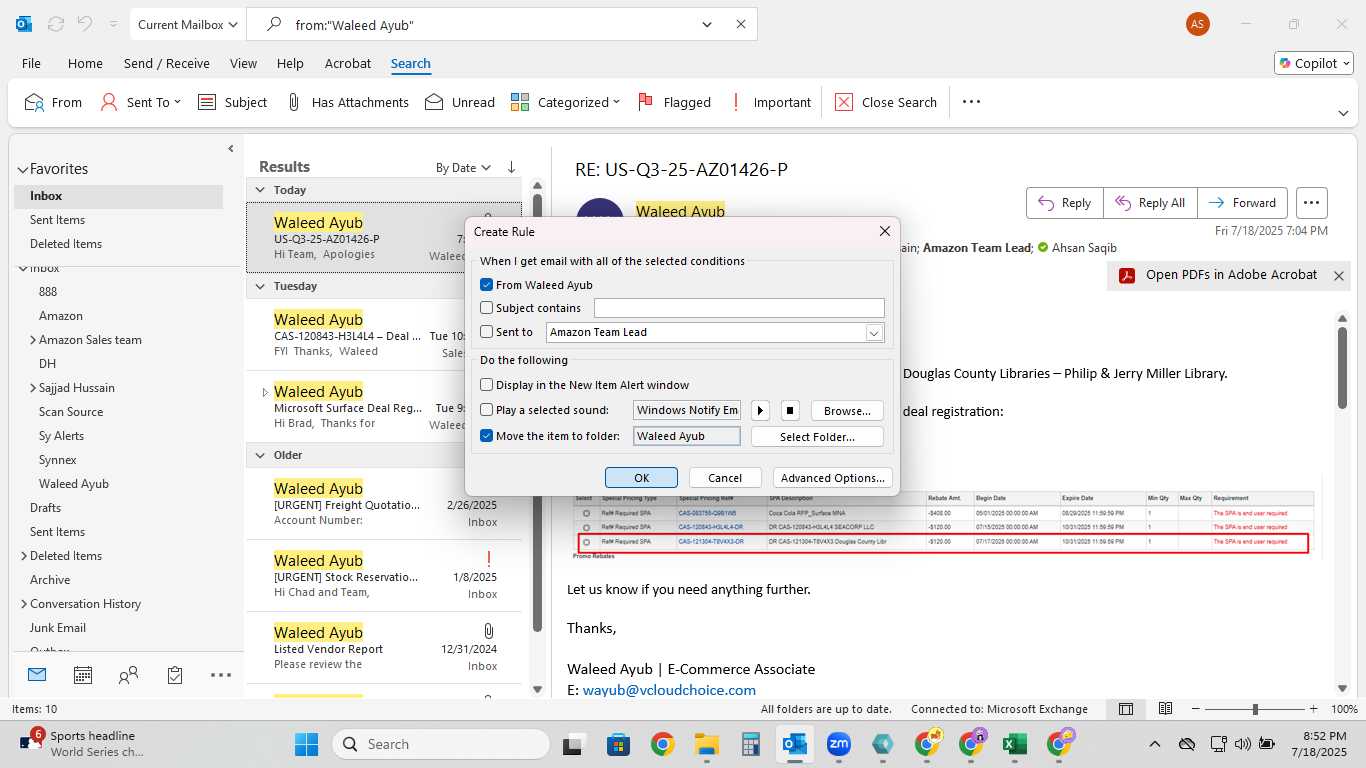
Task: Dismiss the Open PDFs in Adobe Acrobat bar
Action: pos(1339,276)
